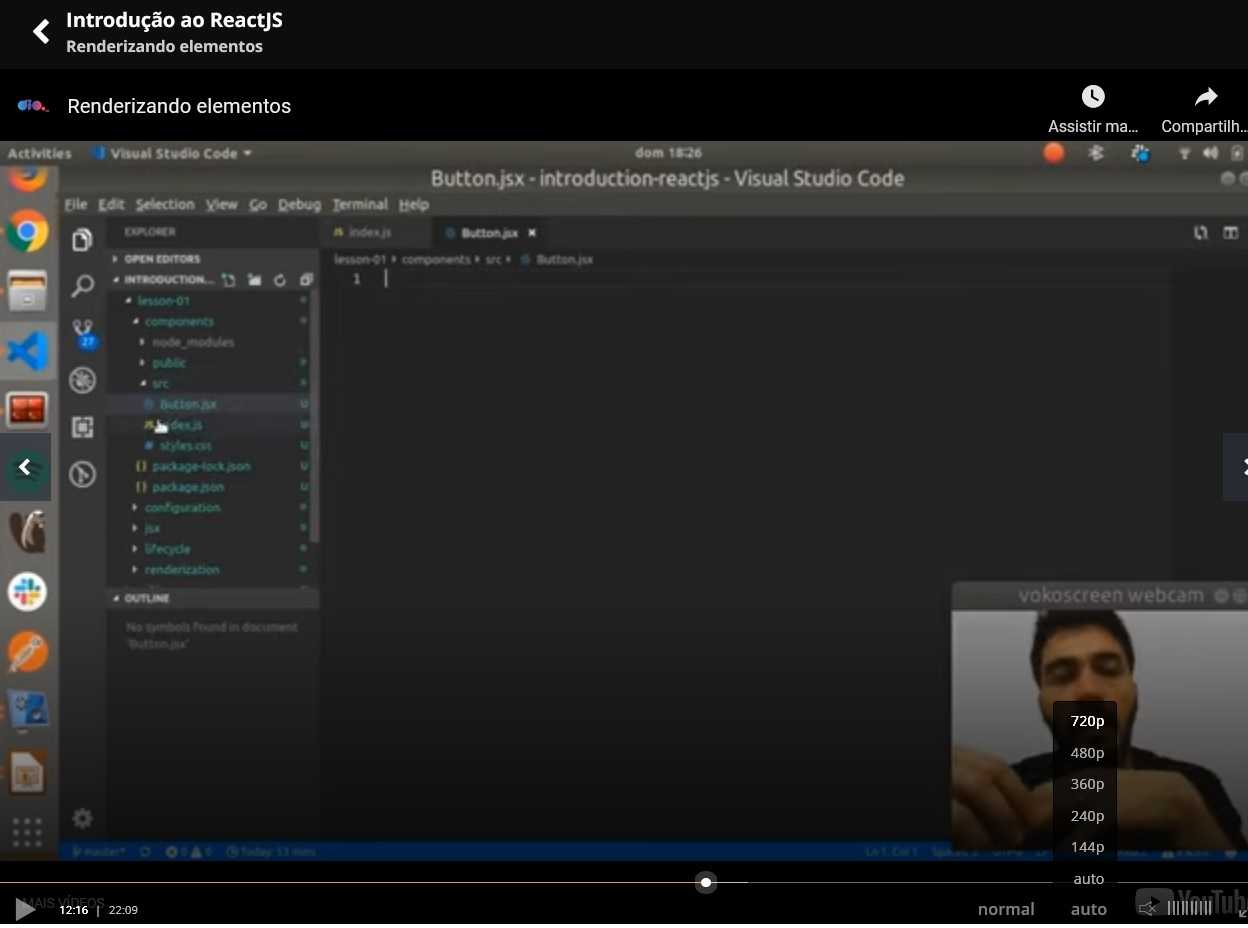
Task: Choose 360p from the quality list
Action: click(1087, 784)
